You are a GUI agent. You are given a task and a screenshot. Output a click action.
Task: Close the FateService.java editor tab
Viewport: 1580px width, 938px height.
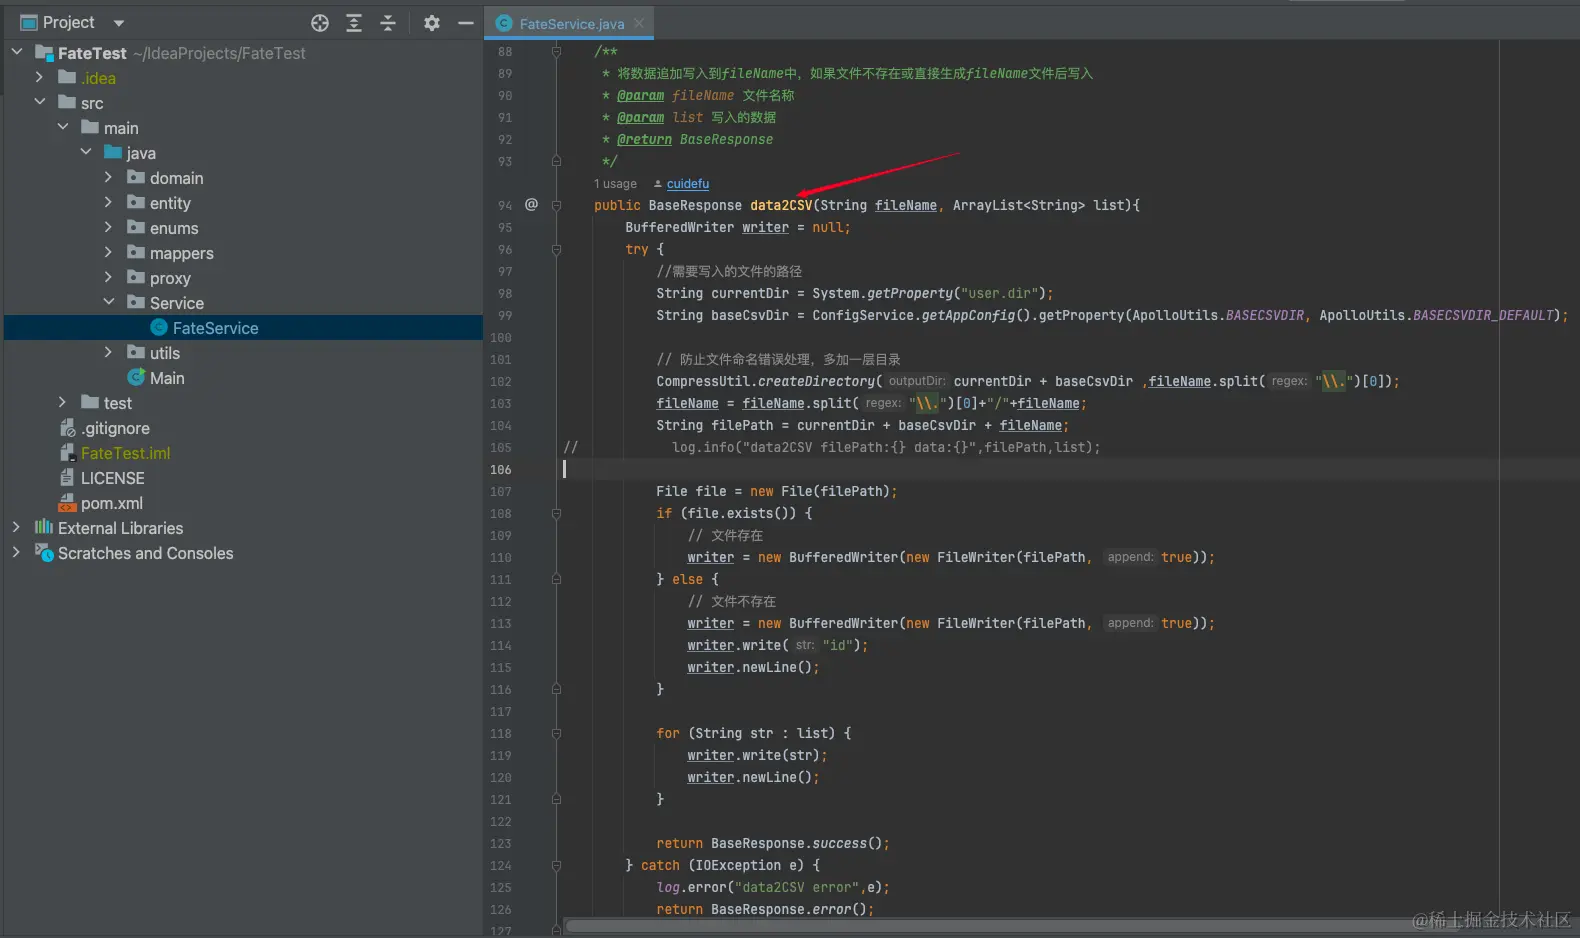click(639, 23)
